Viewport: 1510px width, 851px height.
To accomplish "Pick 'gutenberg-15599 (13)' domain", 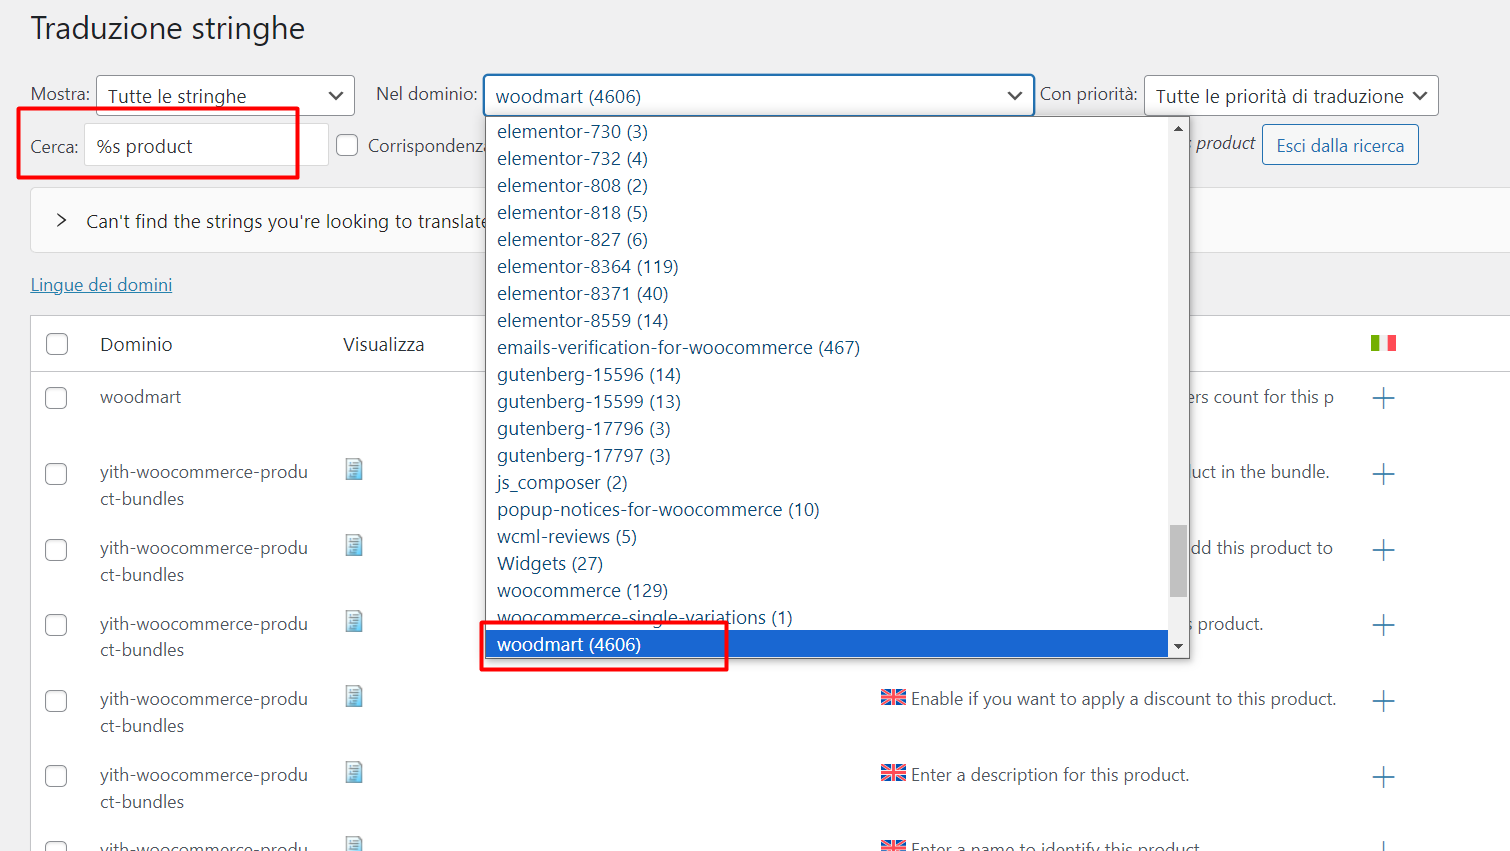I will tap(827, 402).
